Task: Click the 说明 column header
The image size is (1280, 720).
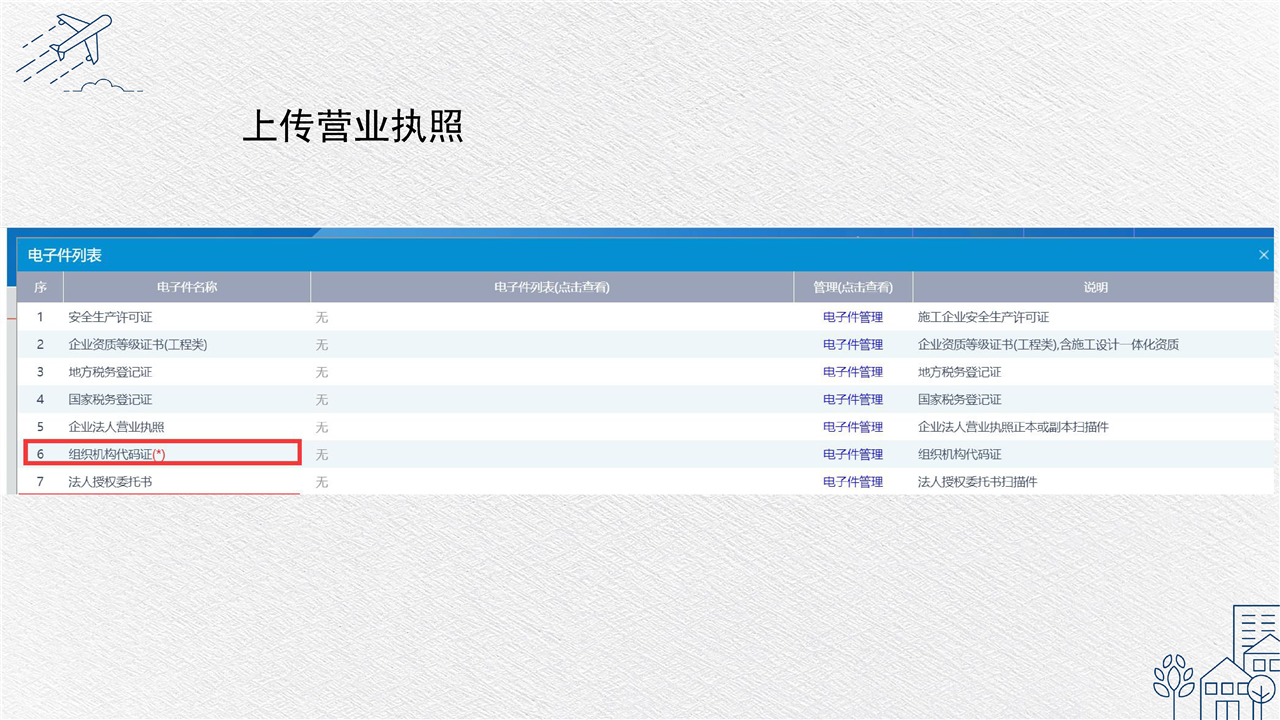Action: click(x=1095, y=287)
